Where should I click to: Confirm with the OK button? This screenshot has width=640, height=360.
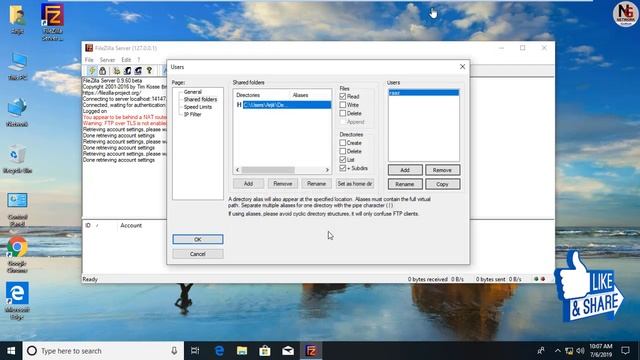(198, 239)
